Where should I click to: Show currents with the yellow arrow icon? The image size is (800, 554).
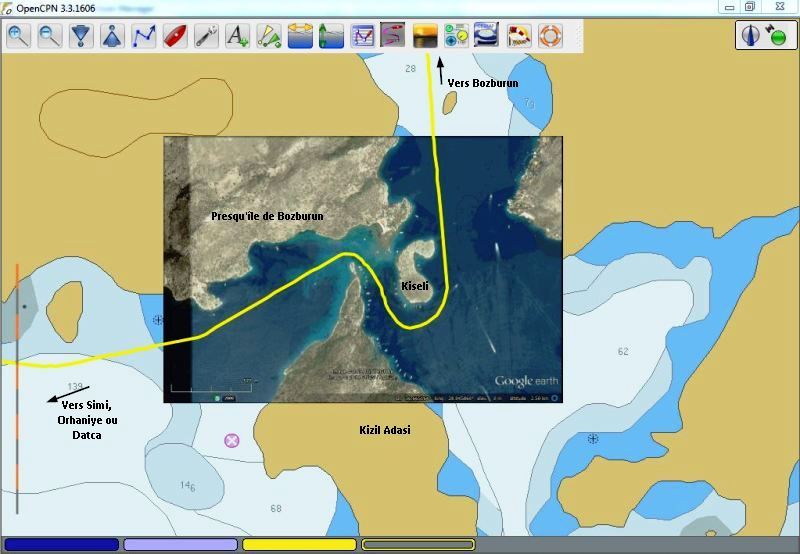tap(300, 36)
